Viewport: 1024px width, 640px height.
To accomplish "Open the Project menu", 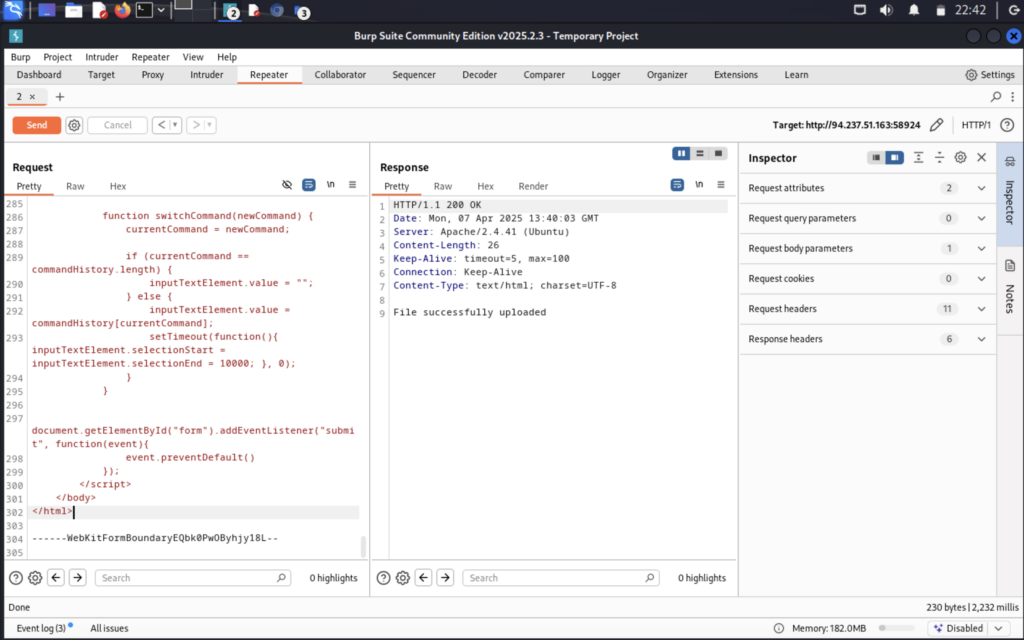I will tap(57, 57).
